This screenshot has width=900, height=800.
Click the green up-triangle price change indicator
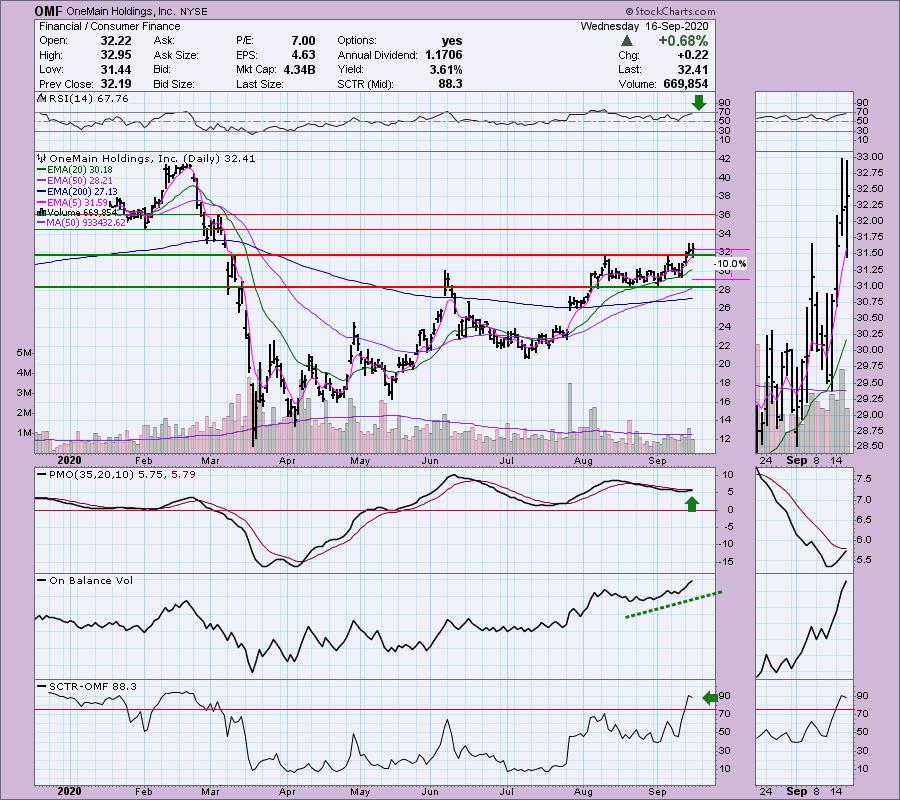pos(627,41)
